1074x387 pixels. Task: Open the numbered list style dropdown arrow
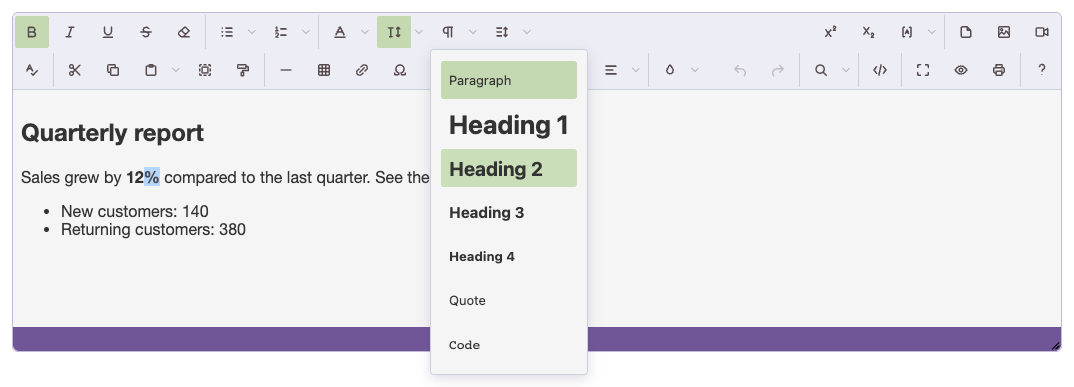pos(305,32)
